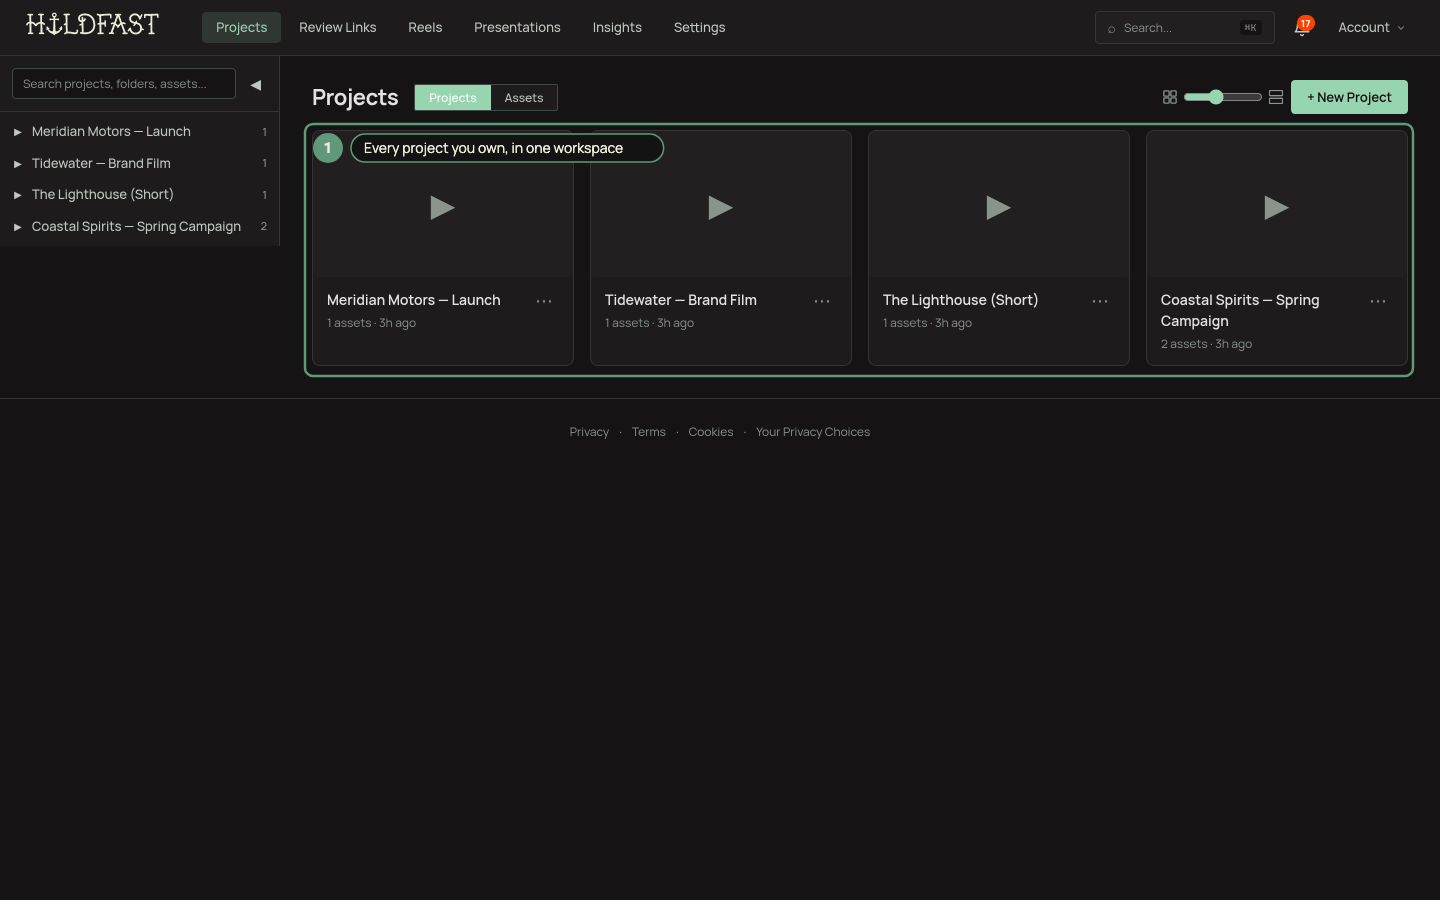Play the Tidewater — Brand Film thumbnail
Screen dimensions: 1440x900
(x=721, y=208)
